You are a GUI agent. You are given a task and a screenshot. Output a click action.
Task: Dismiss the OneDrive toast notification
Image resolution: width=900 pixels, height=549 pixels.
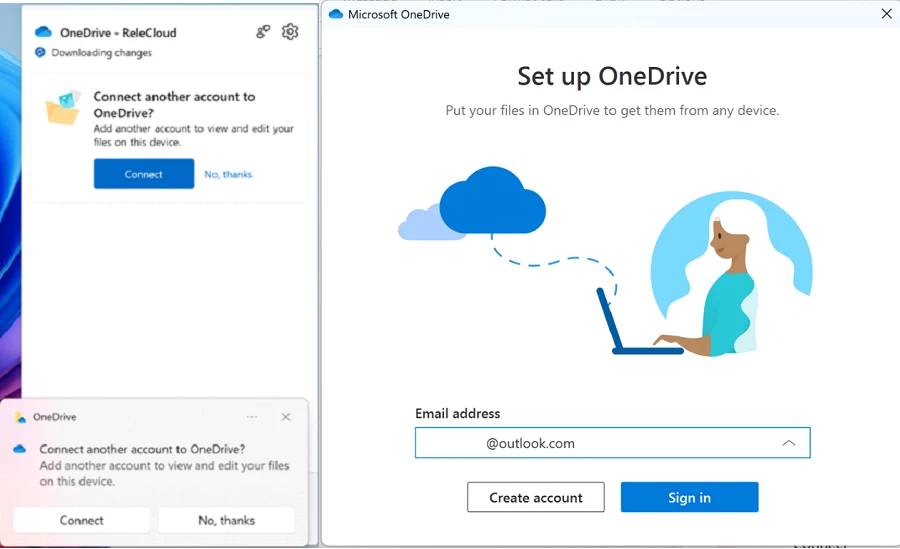point(286,417)
